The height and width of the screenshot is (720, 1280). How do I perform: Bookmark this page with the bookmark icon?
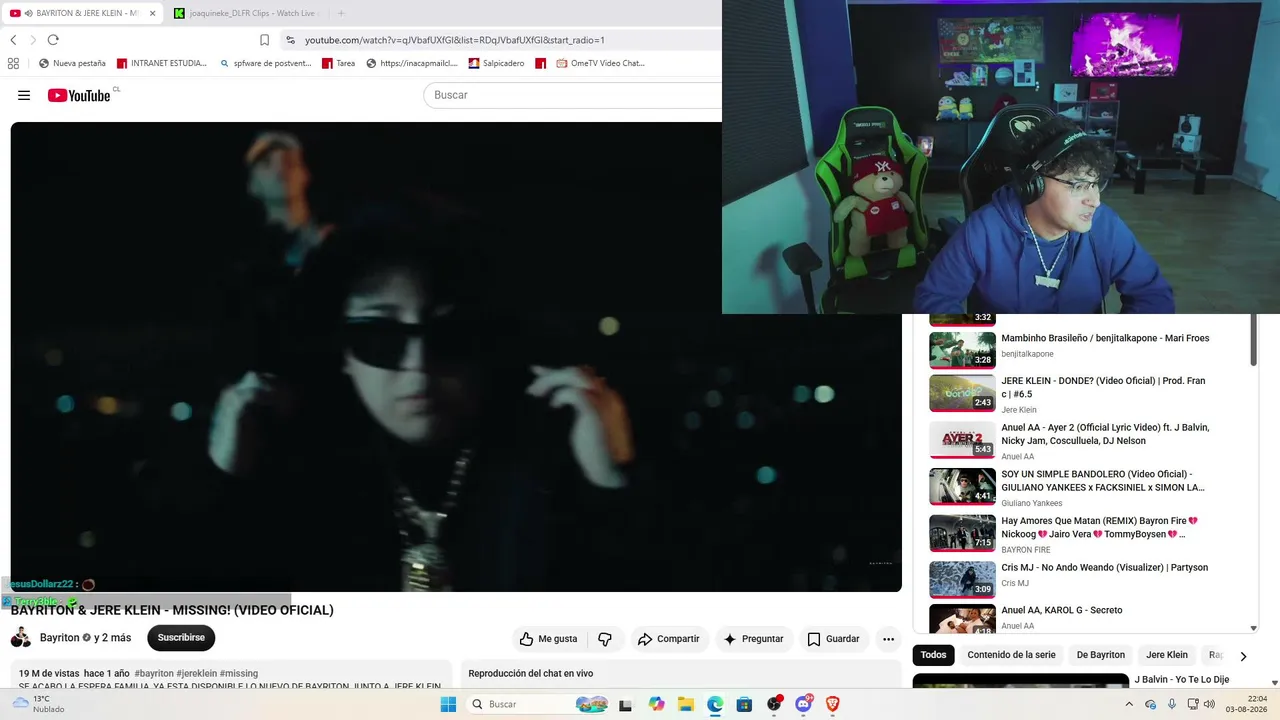(264, 40)
